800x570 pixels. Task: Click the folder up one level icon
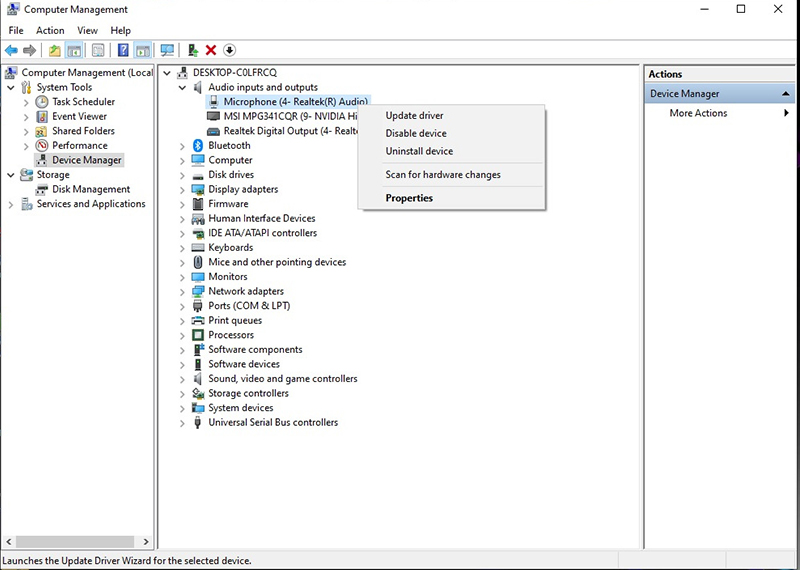pos(55,50)
